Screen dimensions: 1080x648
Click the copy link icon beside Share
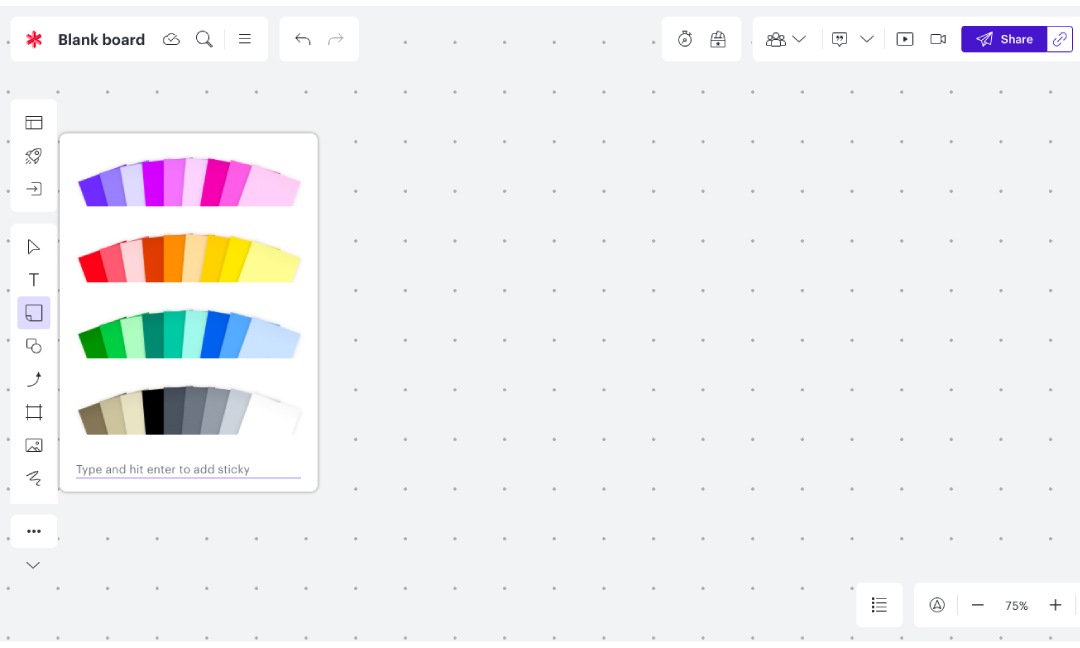tap(1059, 39)
